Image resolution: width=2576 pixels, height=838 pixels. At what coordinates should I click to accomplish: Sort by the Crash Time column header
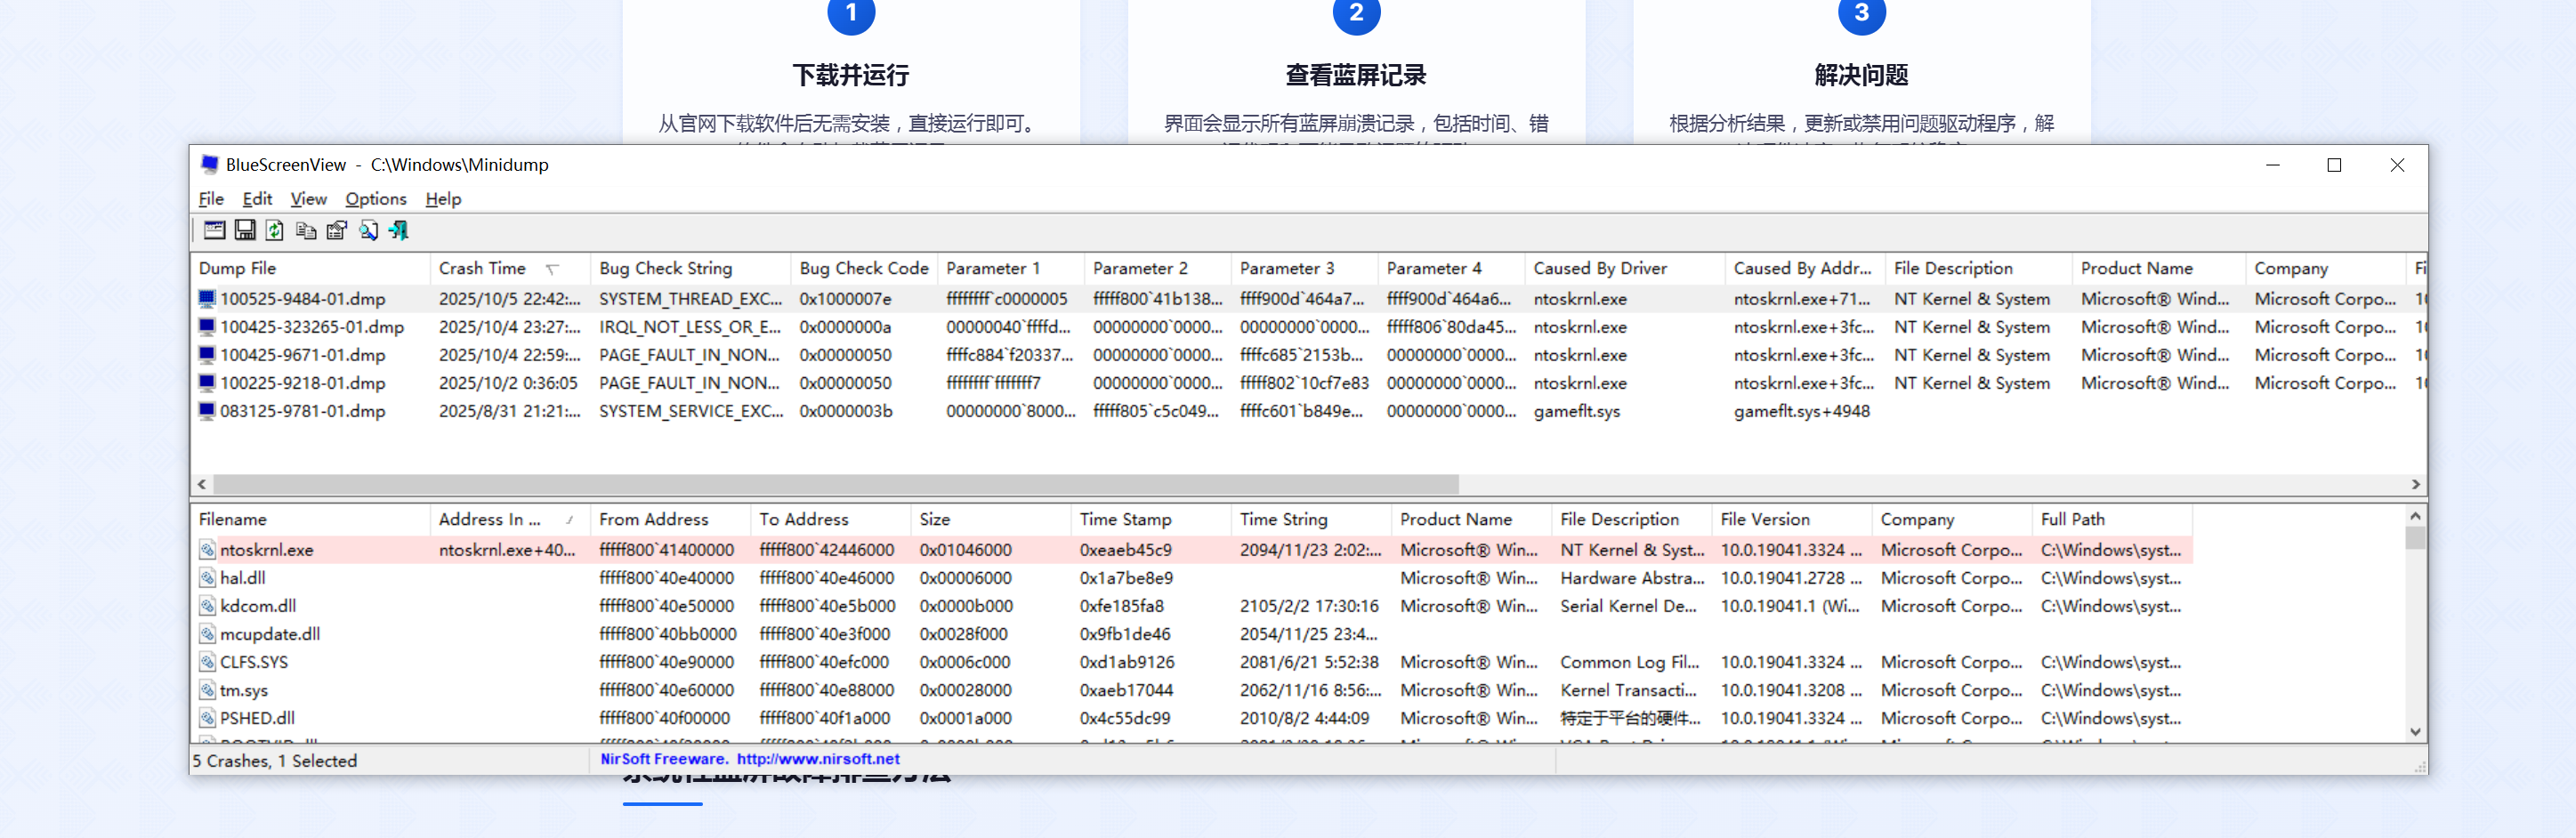point(510,268)
